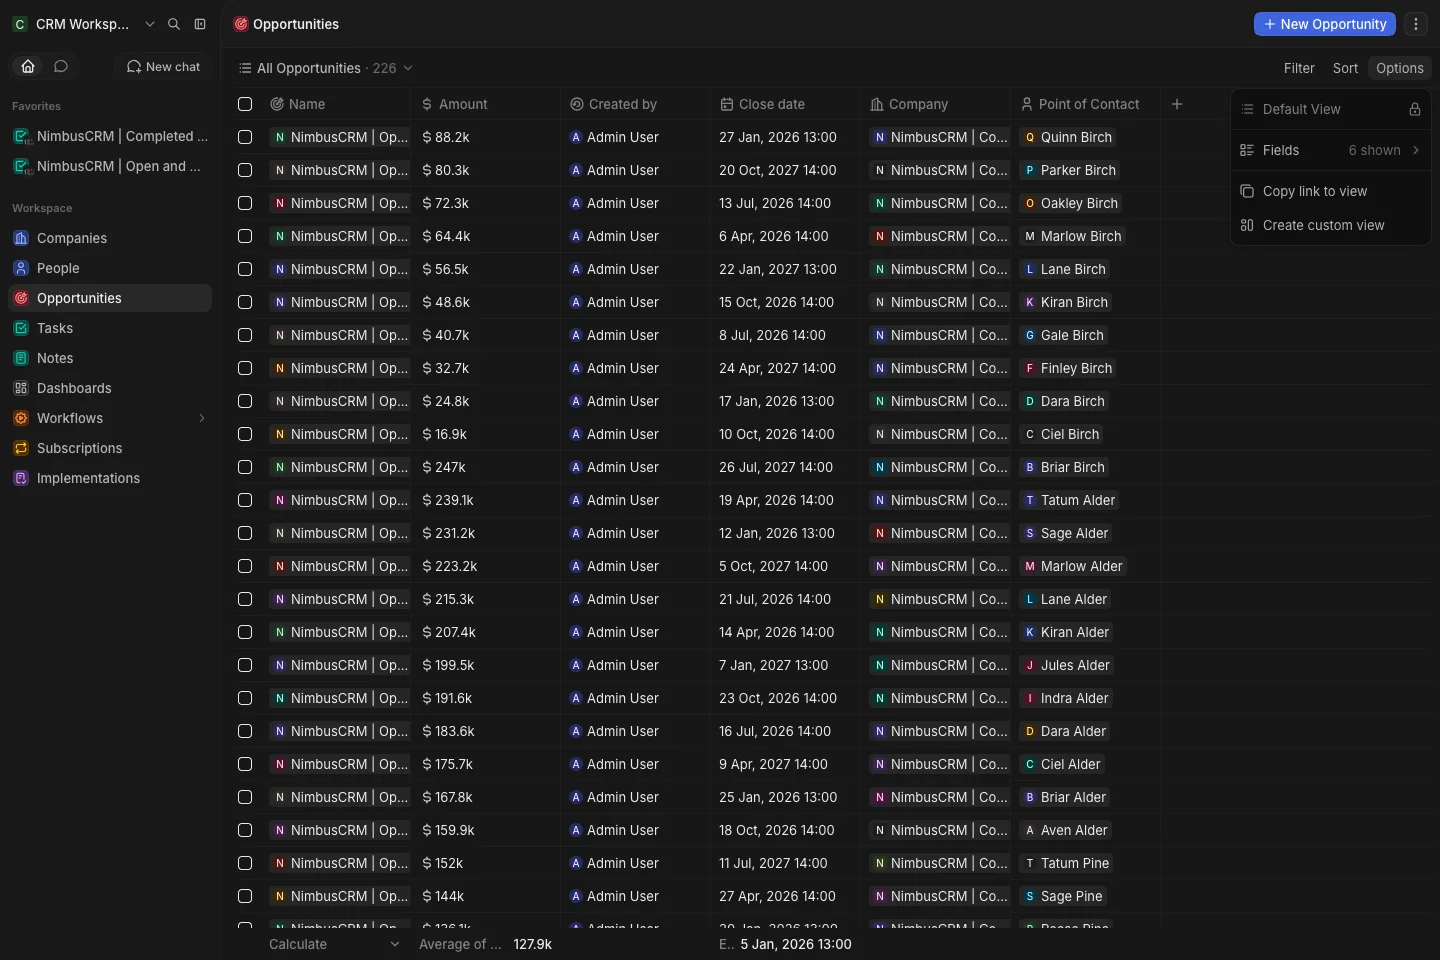Select Create custom view option
The image size is (1440, 960).
(1330, 225)
